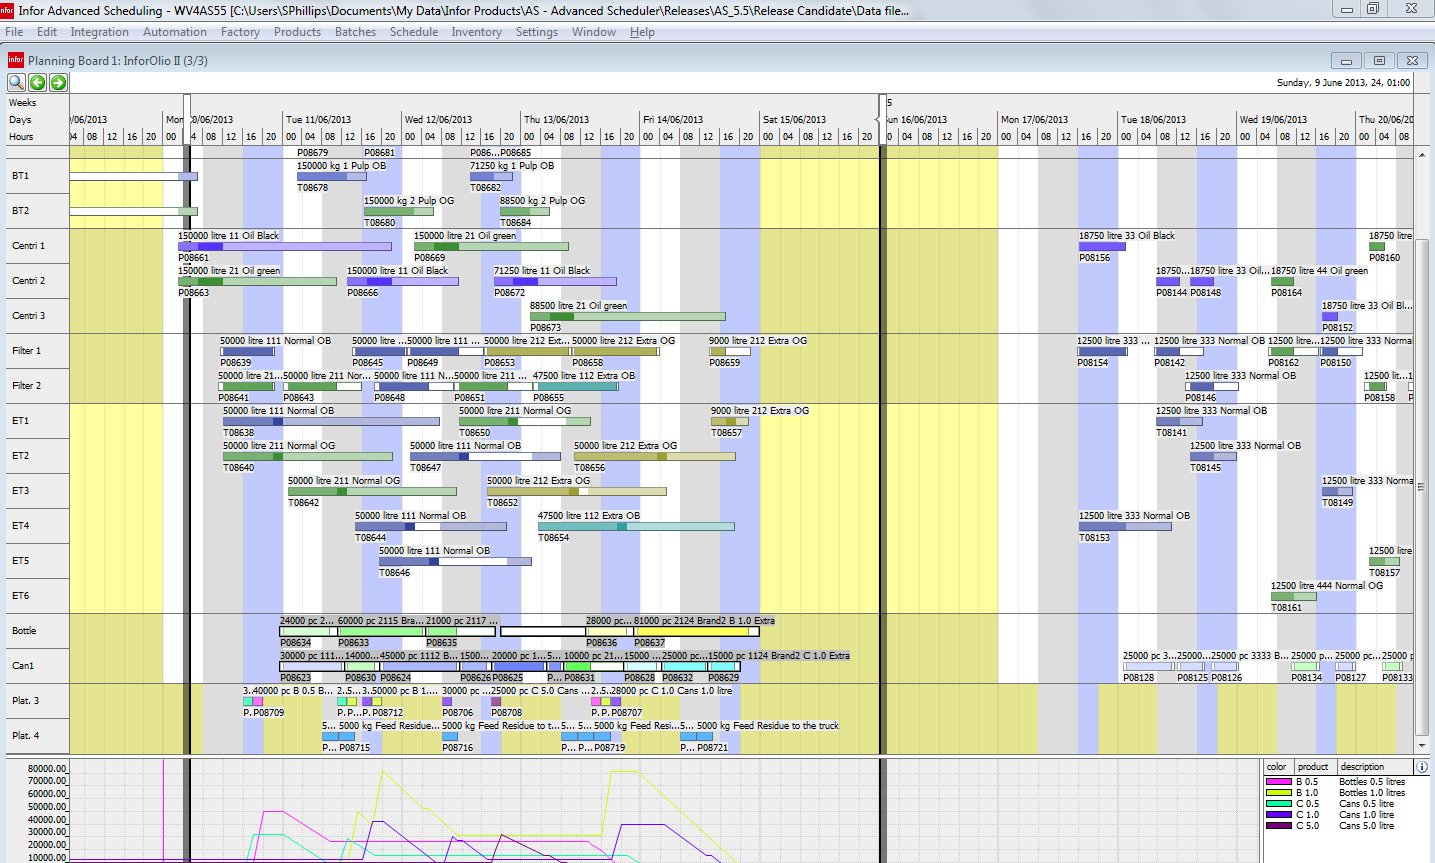This screenshot has height=863, width=1435.
Task: Open the Factory menu
Action: (240, 32)
